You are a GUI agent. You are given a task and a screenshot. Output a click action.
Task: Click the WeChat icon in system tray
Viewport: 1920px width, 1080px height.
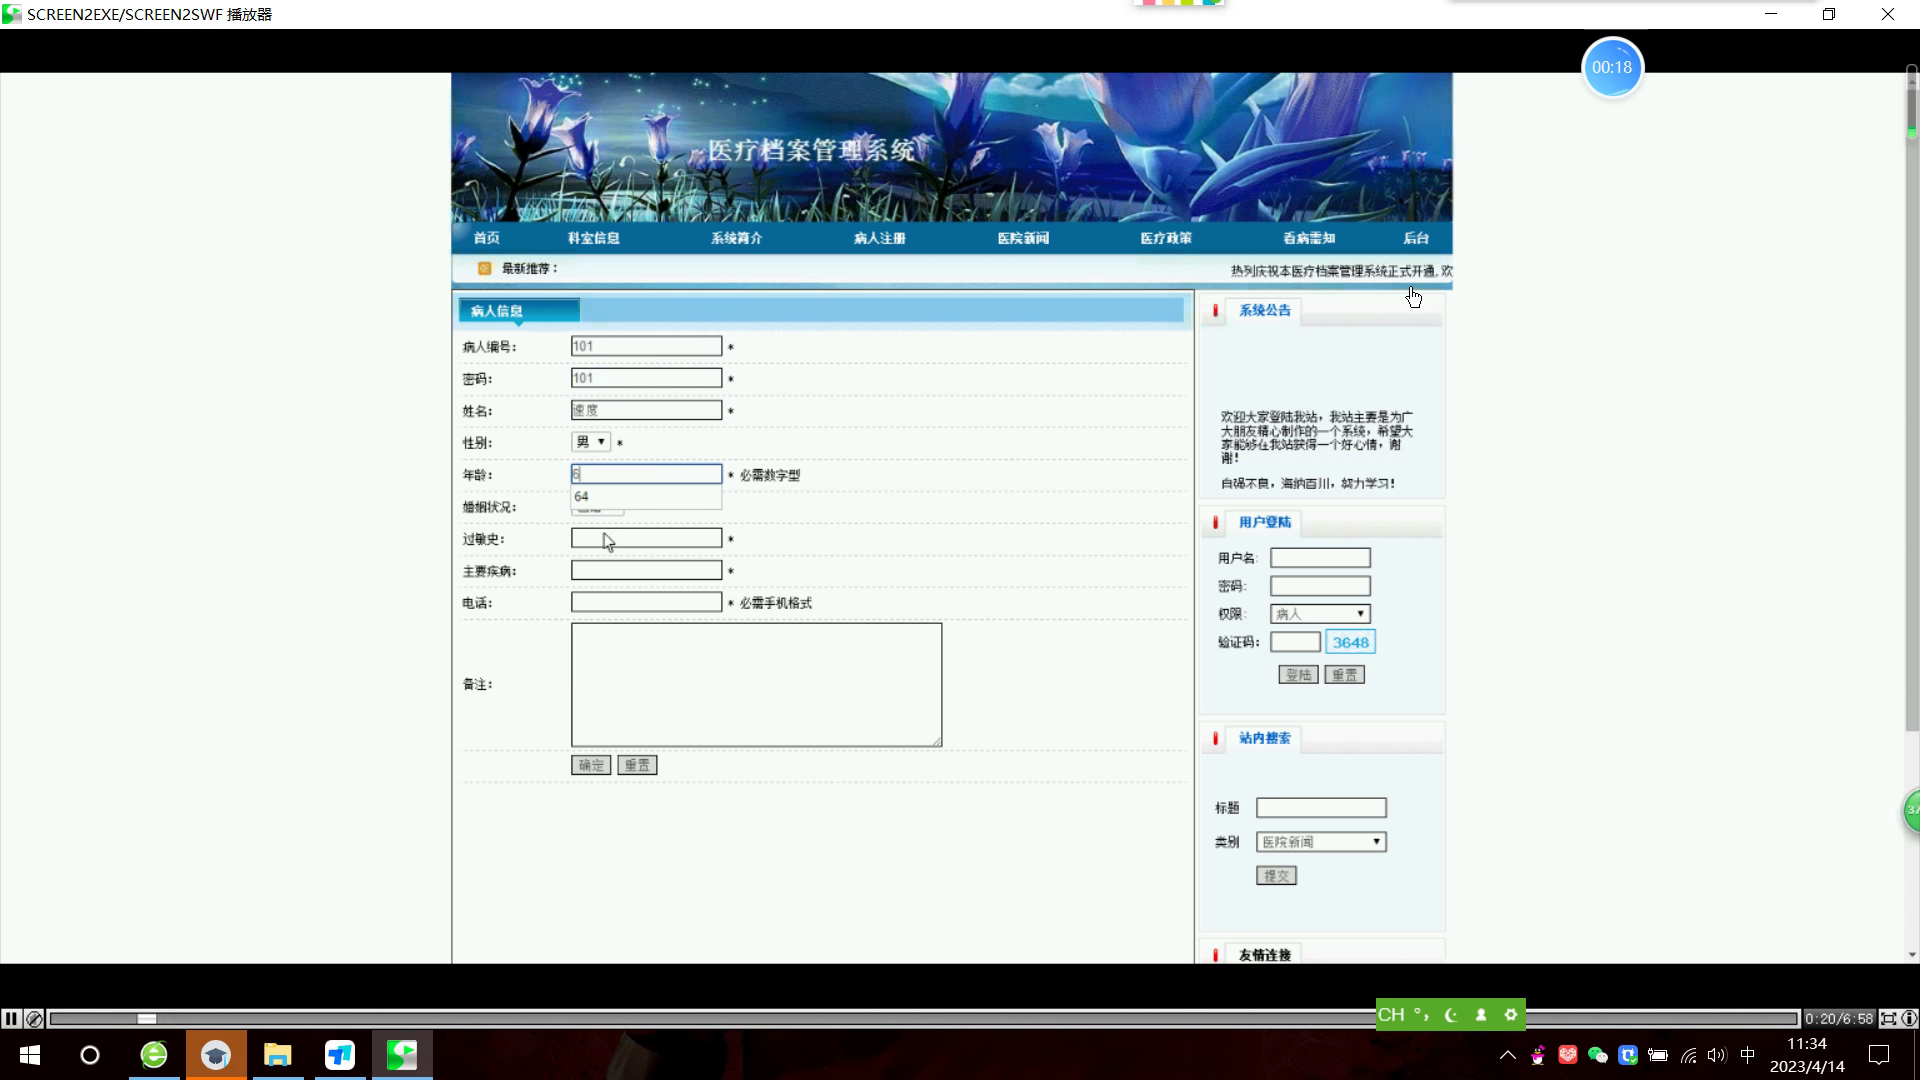[1597, 1055]
